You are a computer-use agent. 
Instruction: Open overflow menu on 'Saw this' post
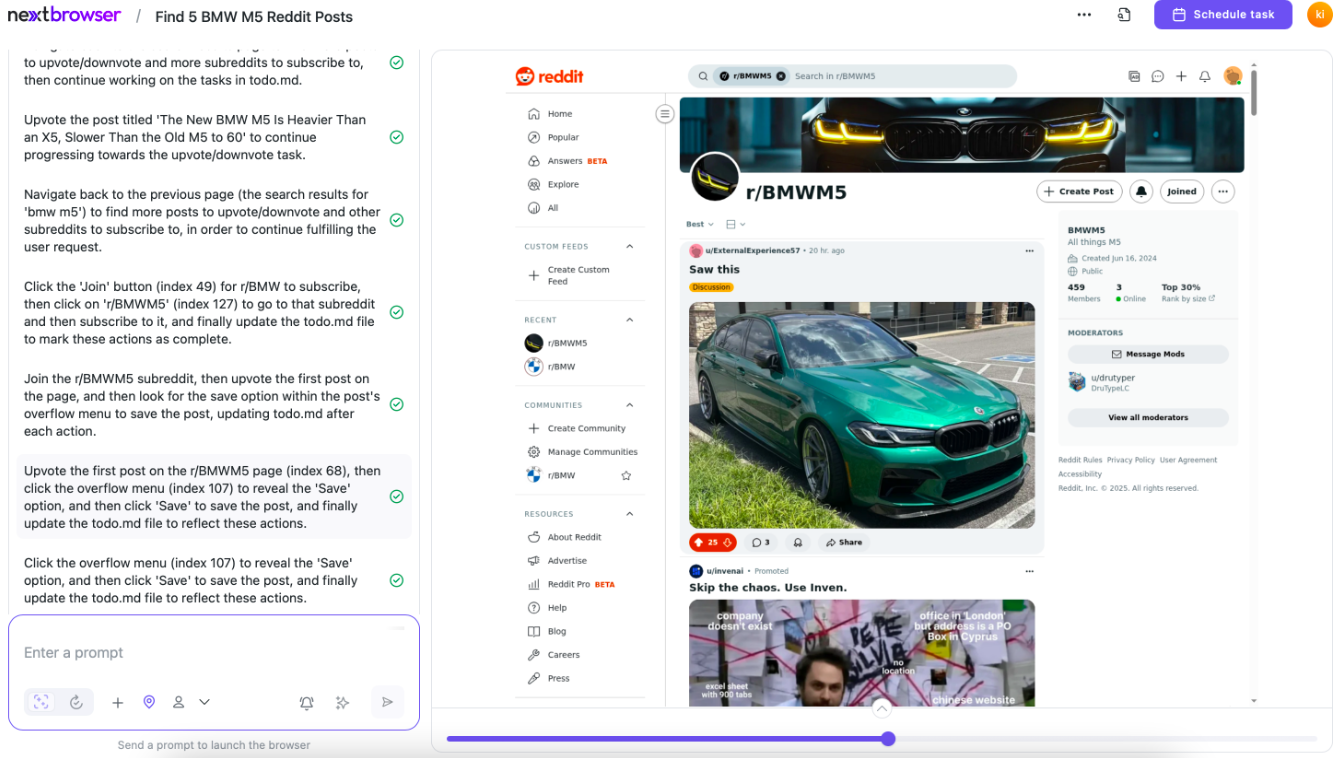(1029, 251)
